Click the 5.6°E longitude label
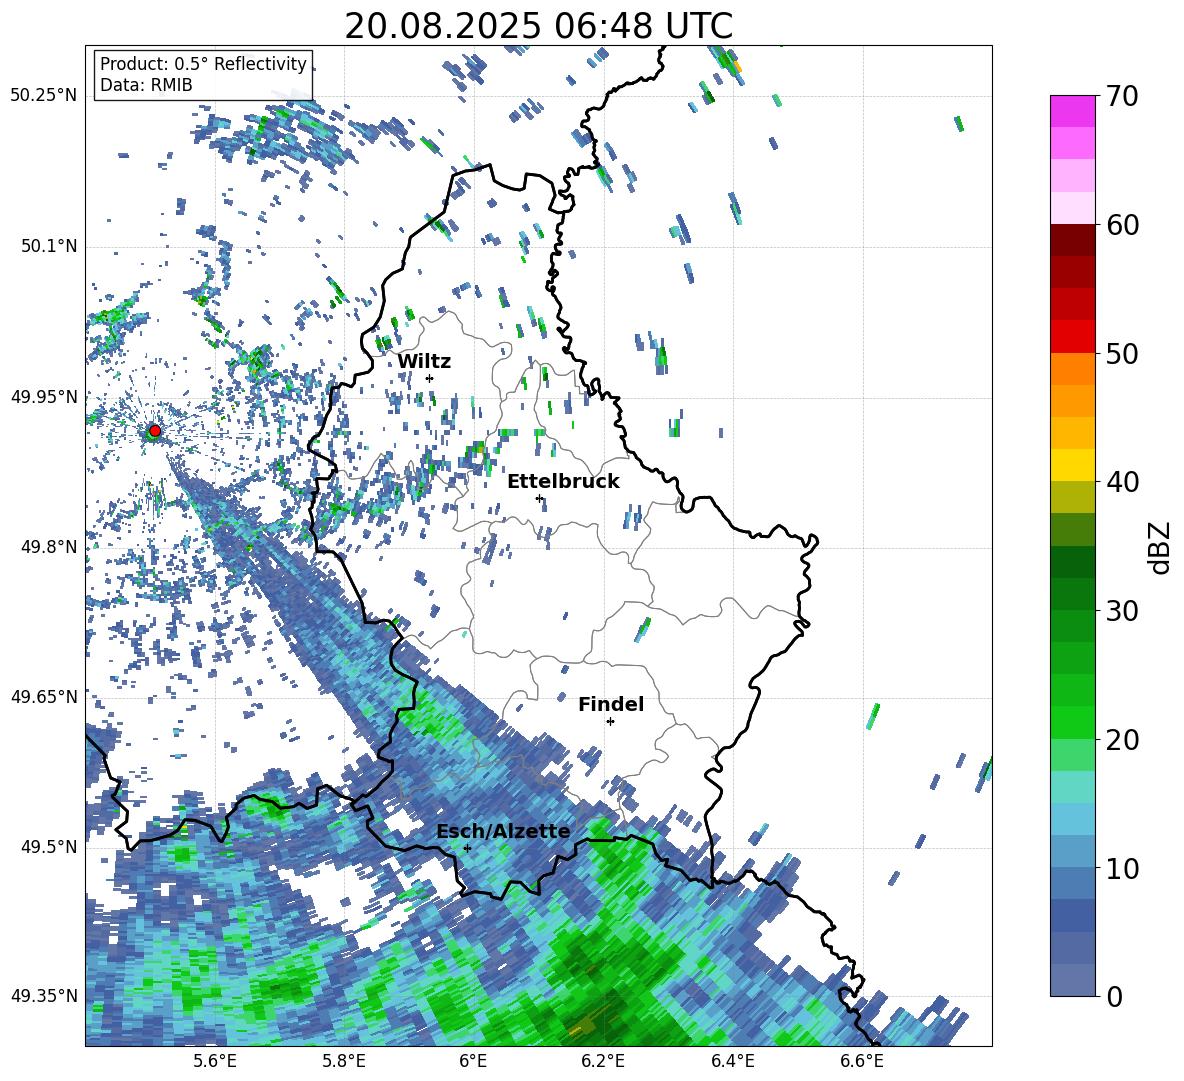This screenshot has width=1184, height=1081. [x=214, y=1062]
